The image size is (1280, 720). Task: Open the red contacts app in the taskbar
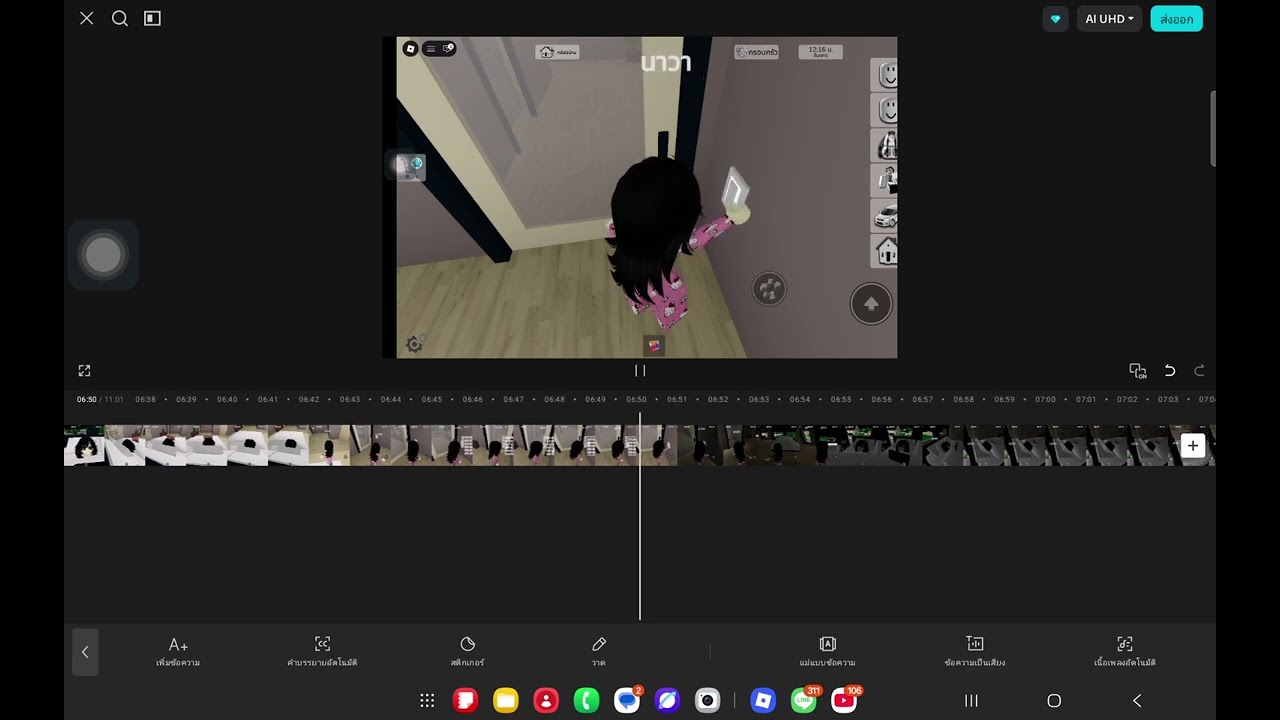point(546,701)
